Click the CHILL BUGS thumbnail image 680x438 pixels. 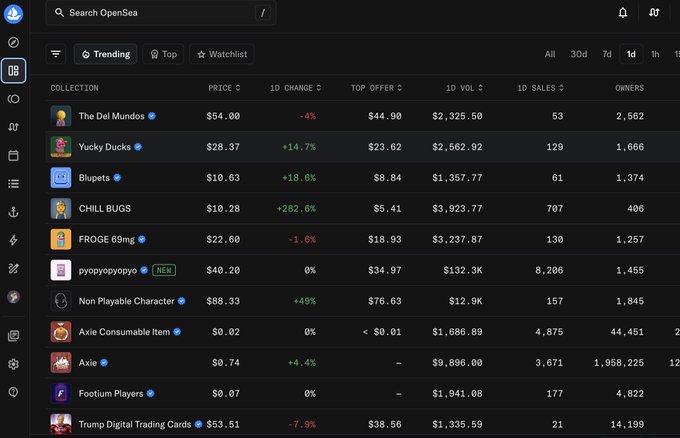pyautogui.click(x=61, y=209)
